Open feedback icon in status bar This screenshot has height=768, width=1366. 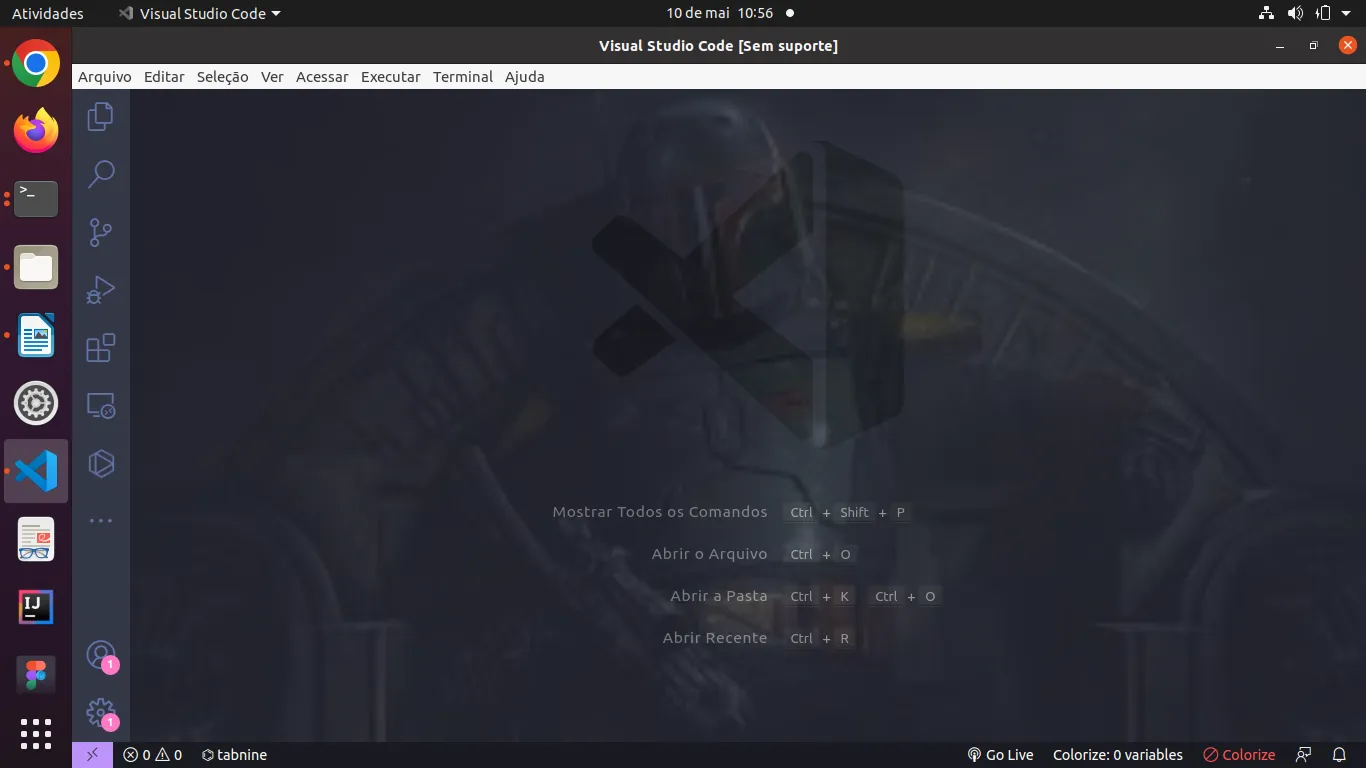pyautogui.click(x=1303, y=755)
